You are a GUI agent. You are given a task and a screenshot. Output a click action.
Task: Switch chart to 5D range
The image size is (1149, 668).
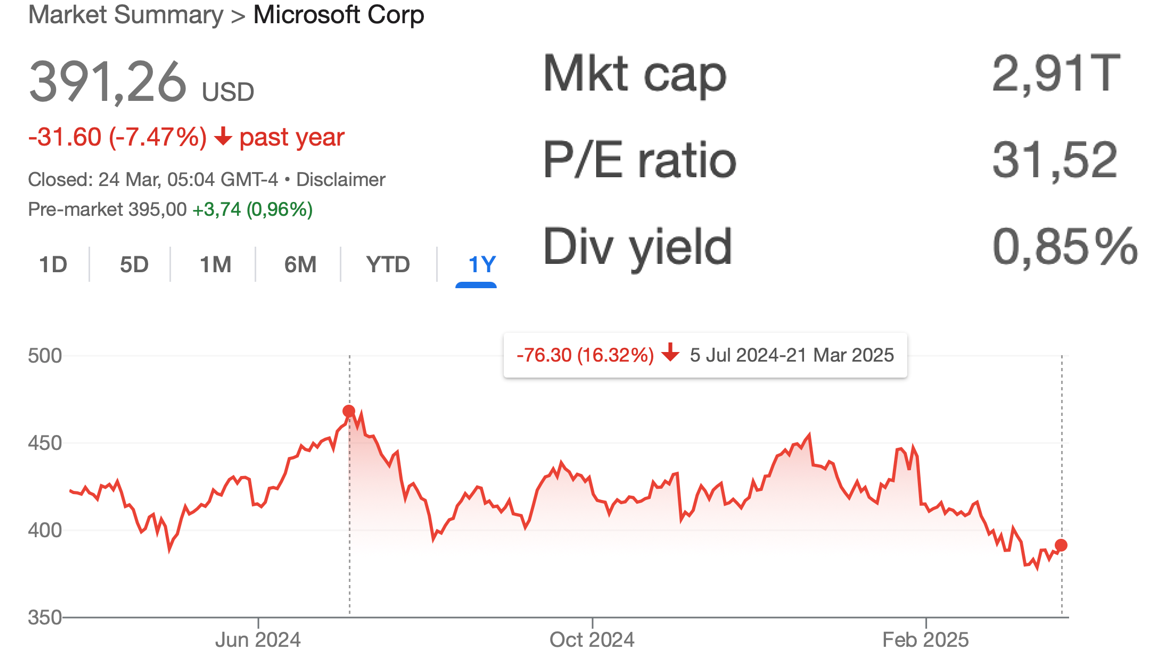point(134,265)
